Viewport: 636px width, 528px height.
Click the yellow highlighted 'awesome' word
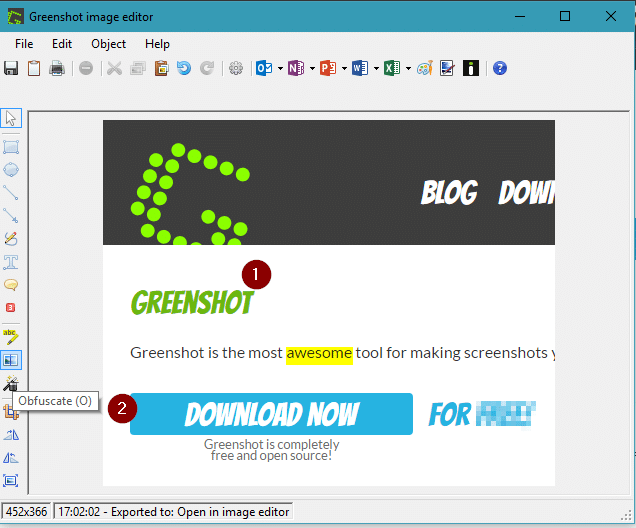tap(319, 354)
